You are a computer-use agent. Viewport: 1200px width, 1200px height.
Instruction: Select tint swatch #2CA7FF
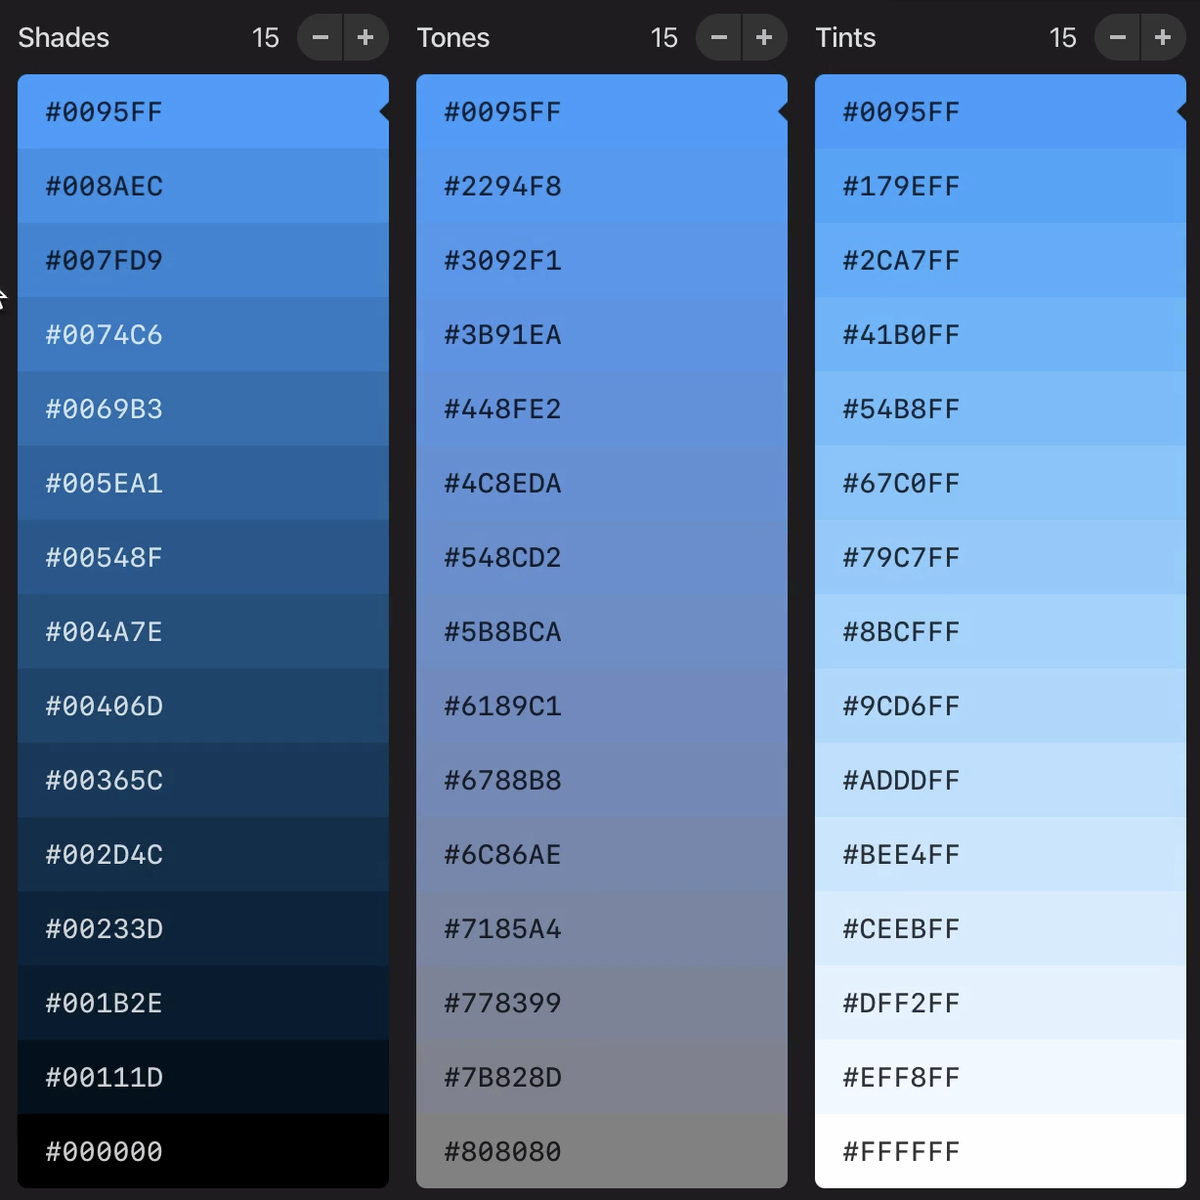pyautogui.click(x=1001, y=260)
